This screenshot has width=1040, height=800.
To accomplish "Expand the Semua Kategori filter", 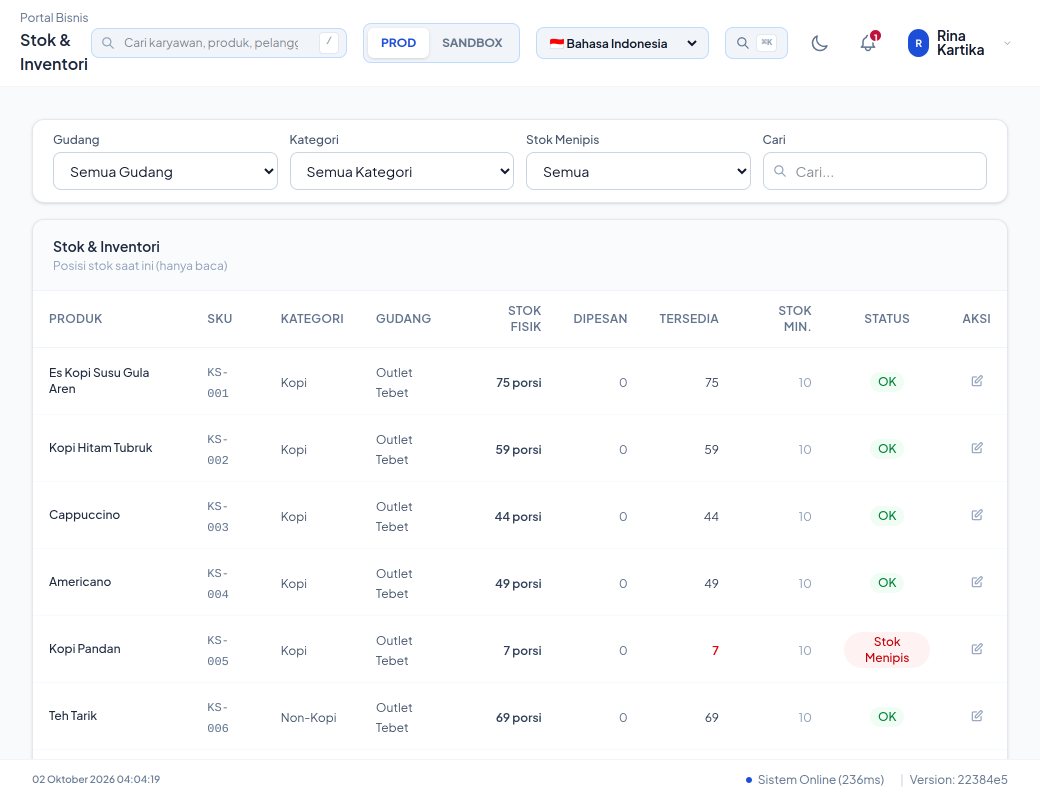I will coord(401,171).
